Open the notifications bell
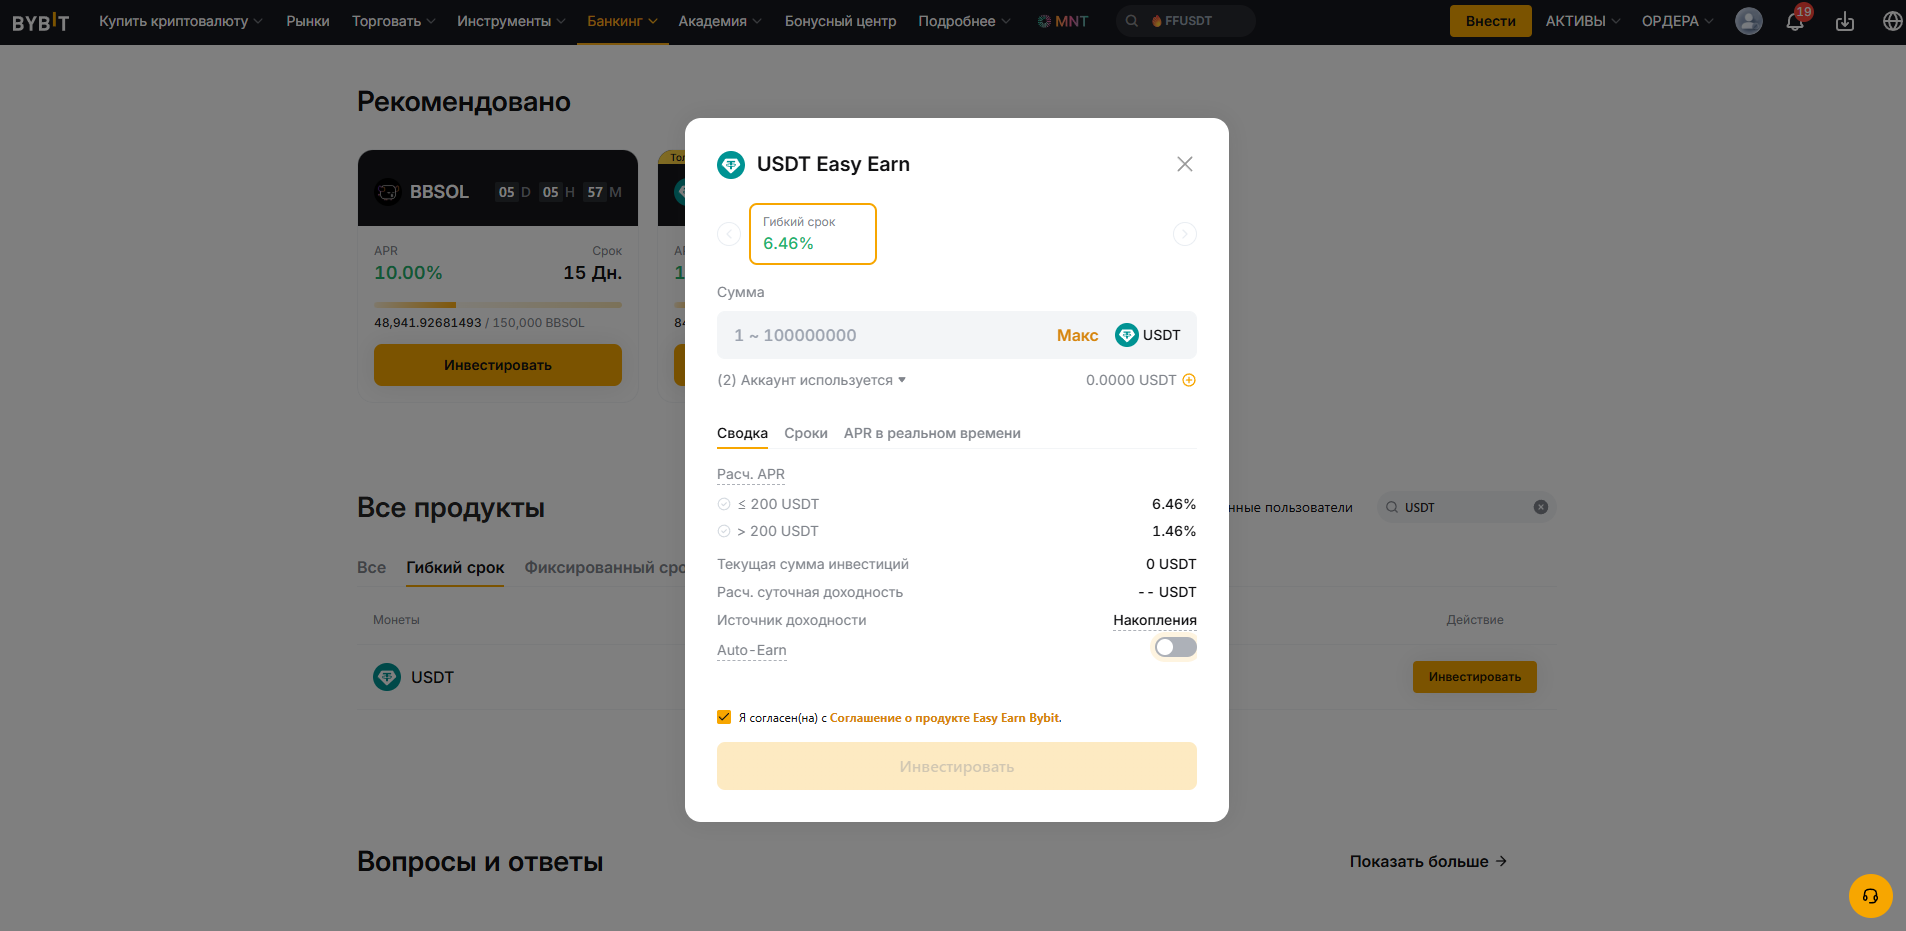 pos(1796,21)
